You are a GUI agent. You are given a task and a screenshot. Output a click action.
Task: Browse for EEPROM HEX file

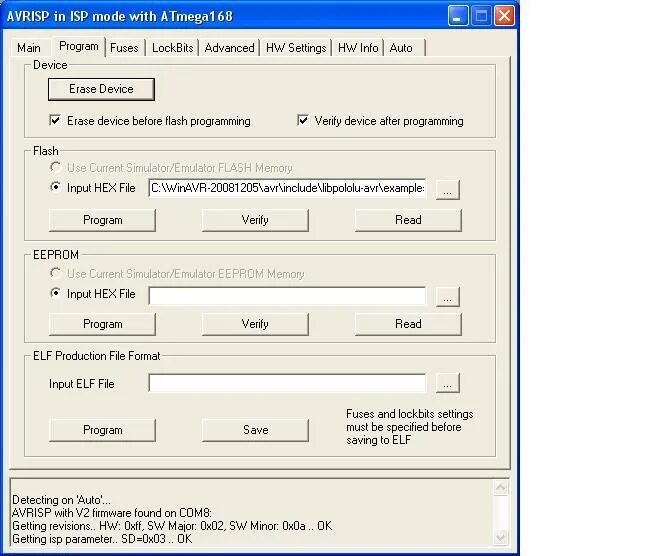[x=448, y=297]
